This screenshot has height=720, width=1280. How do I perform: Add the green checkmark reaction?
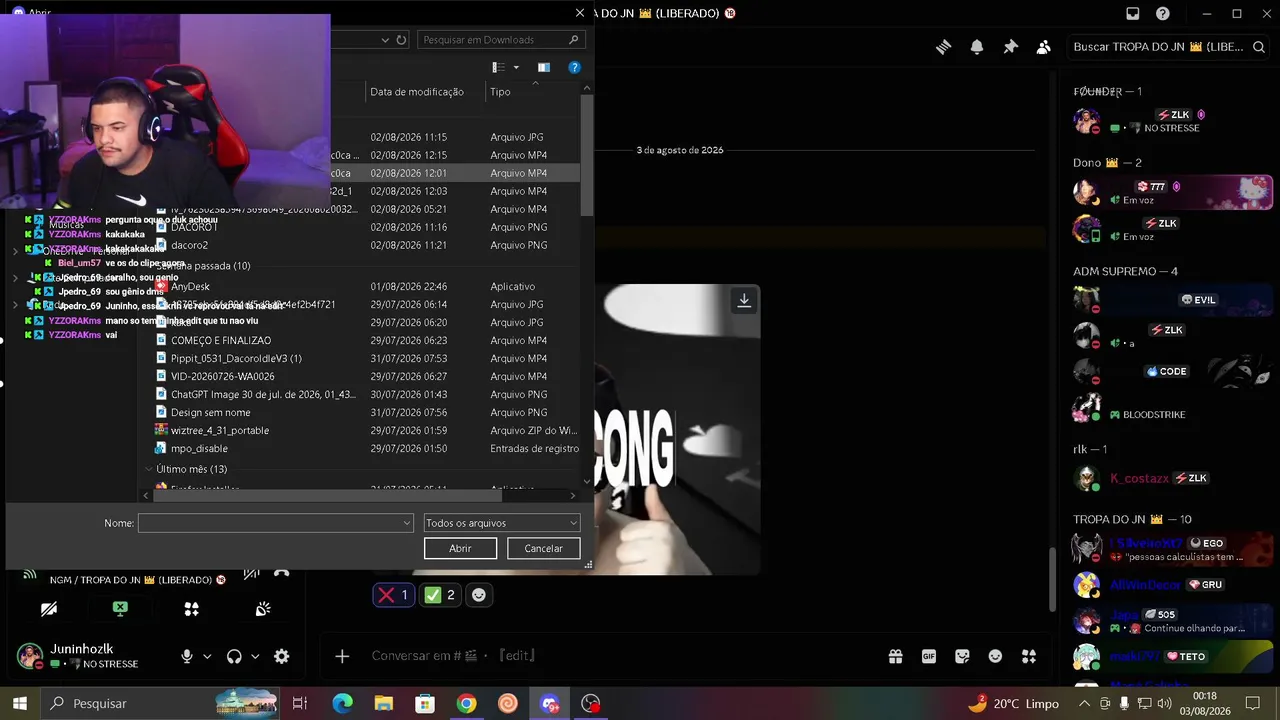tap(440, 595)
